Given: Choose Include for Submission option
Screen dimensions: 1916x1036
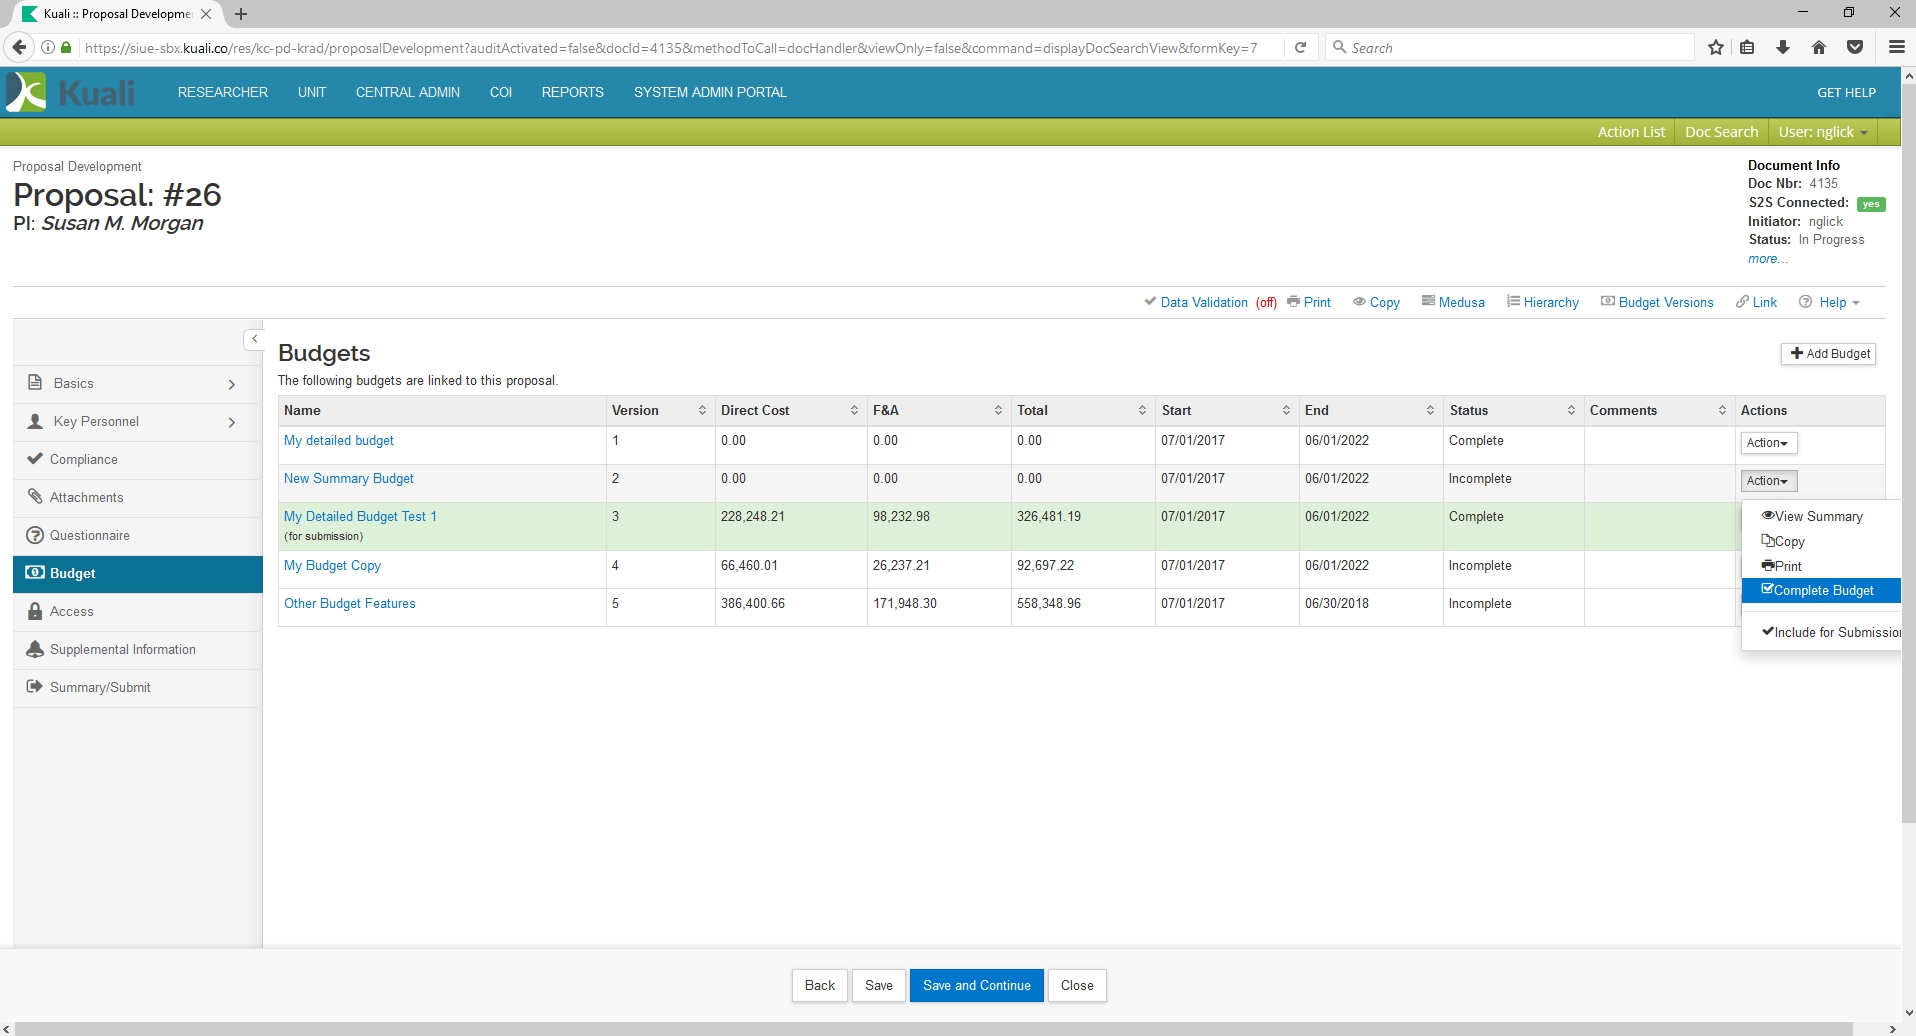Looking at the screenshot, I should coord(1830,632).
